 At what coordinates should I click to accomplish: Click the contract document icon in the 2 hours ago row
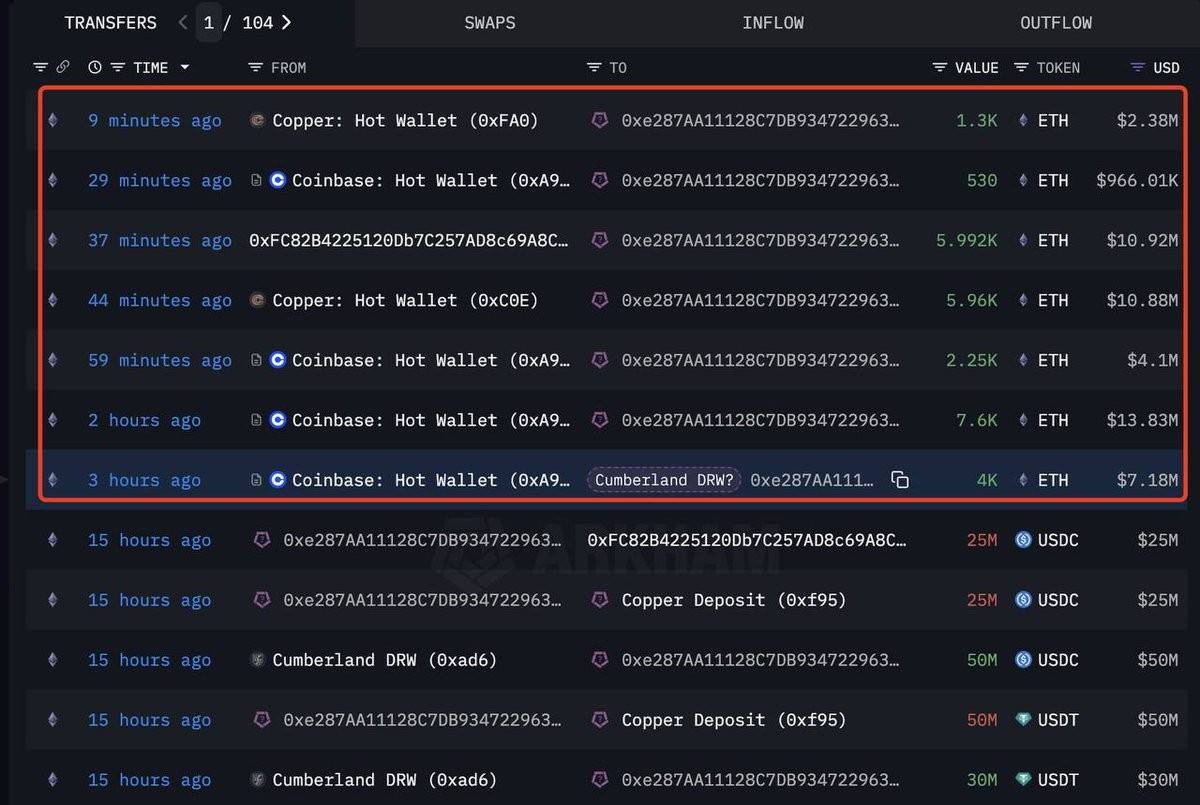tap(256, 420)
